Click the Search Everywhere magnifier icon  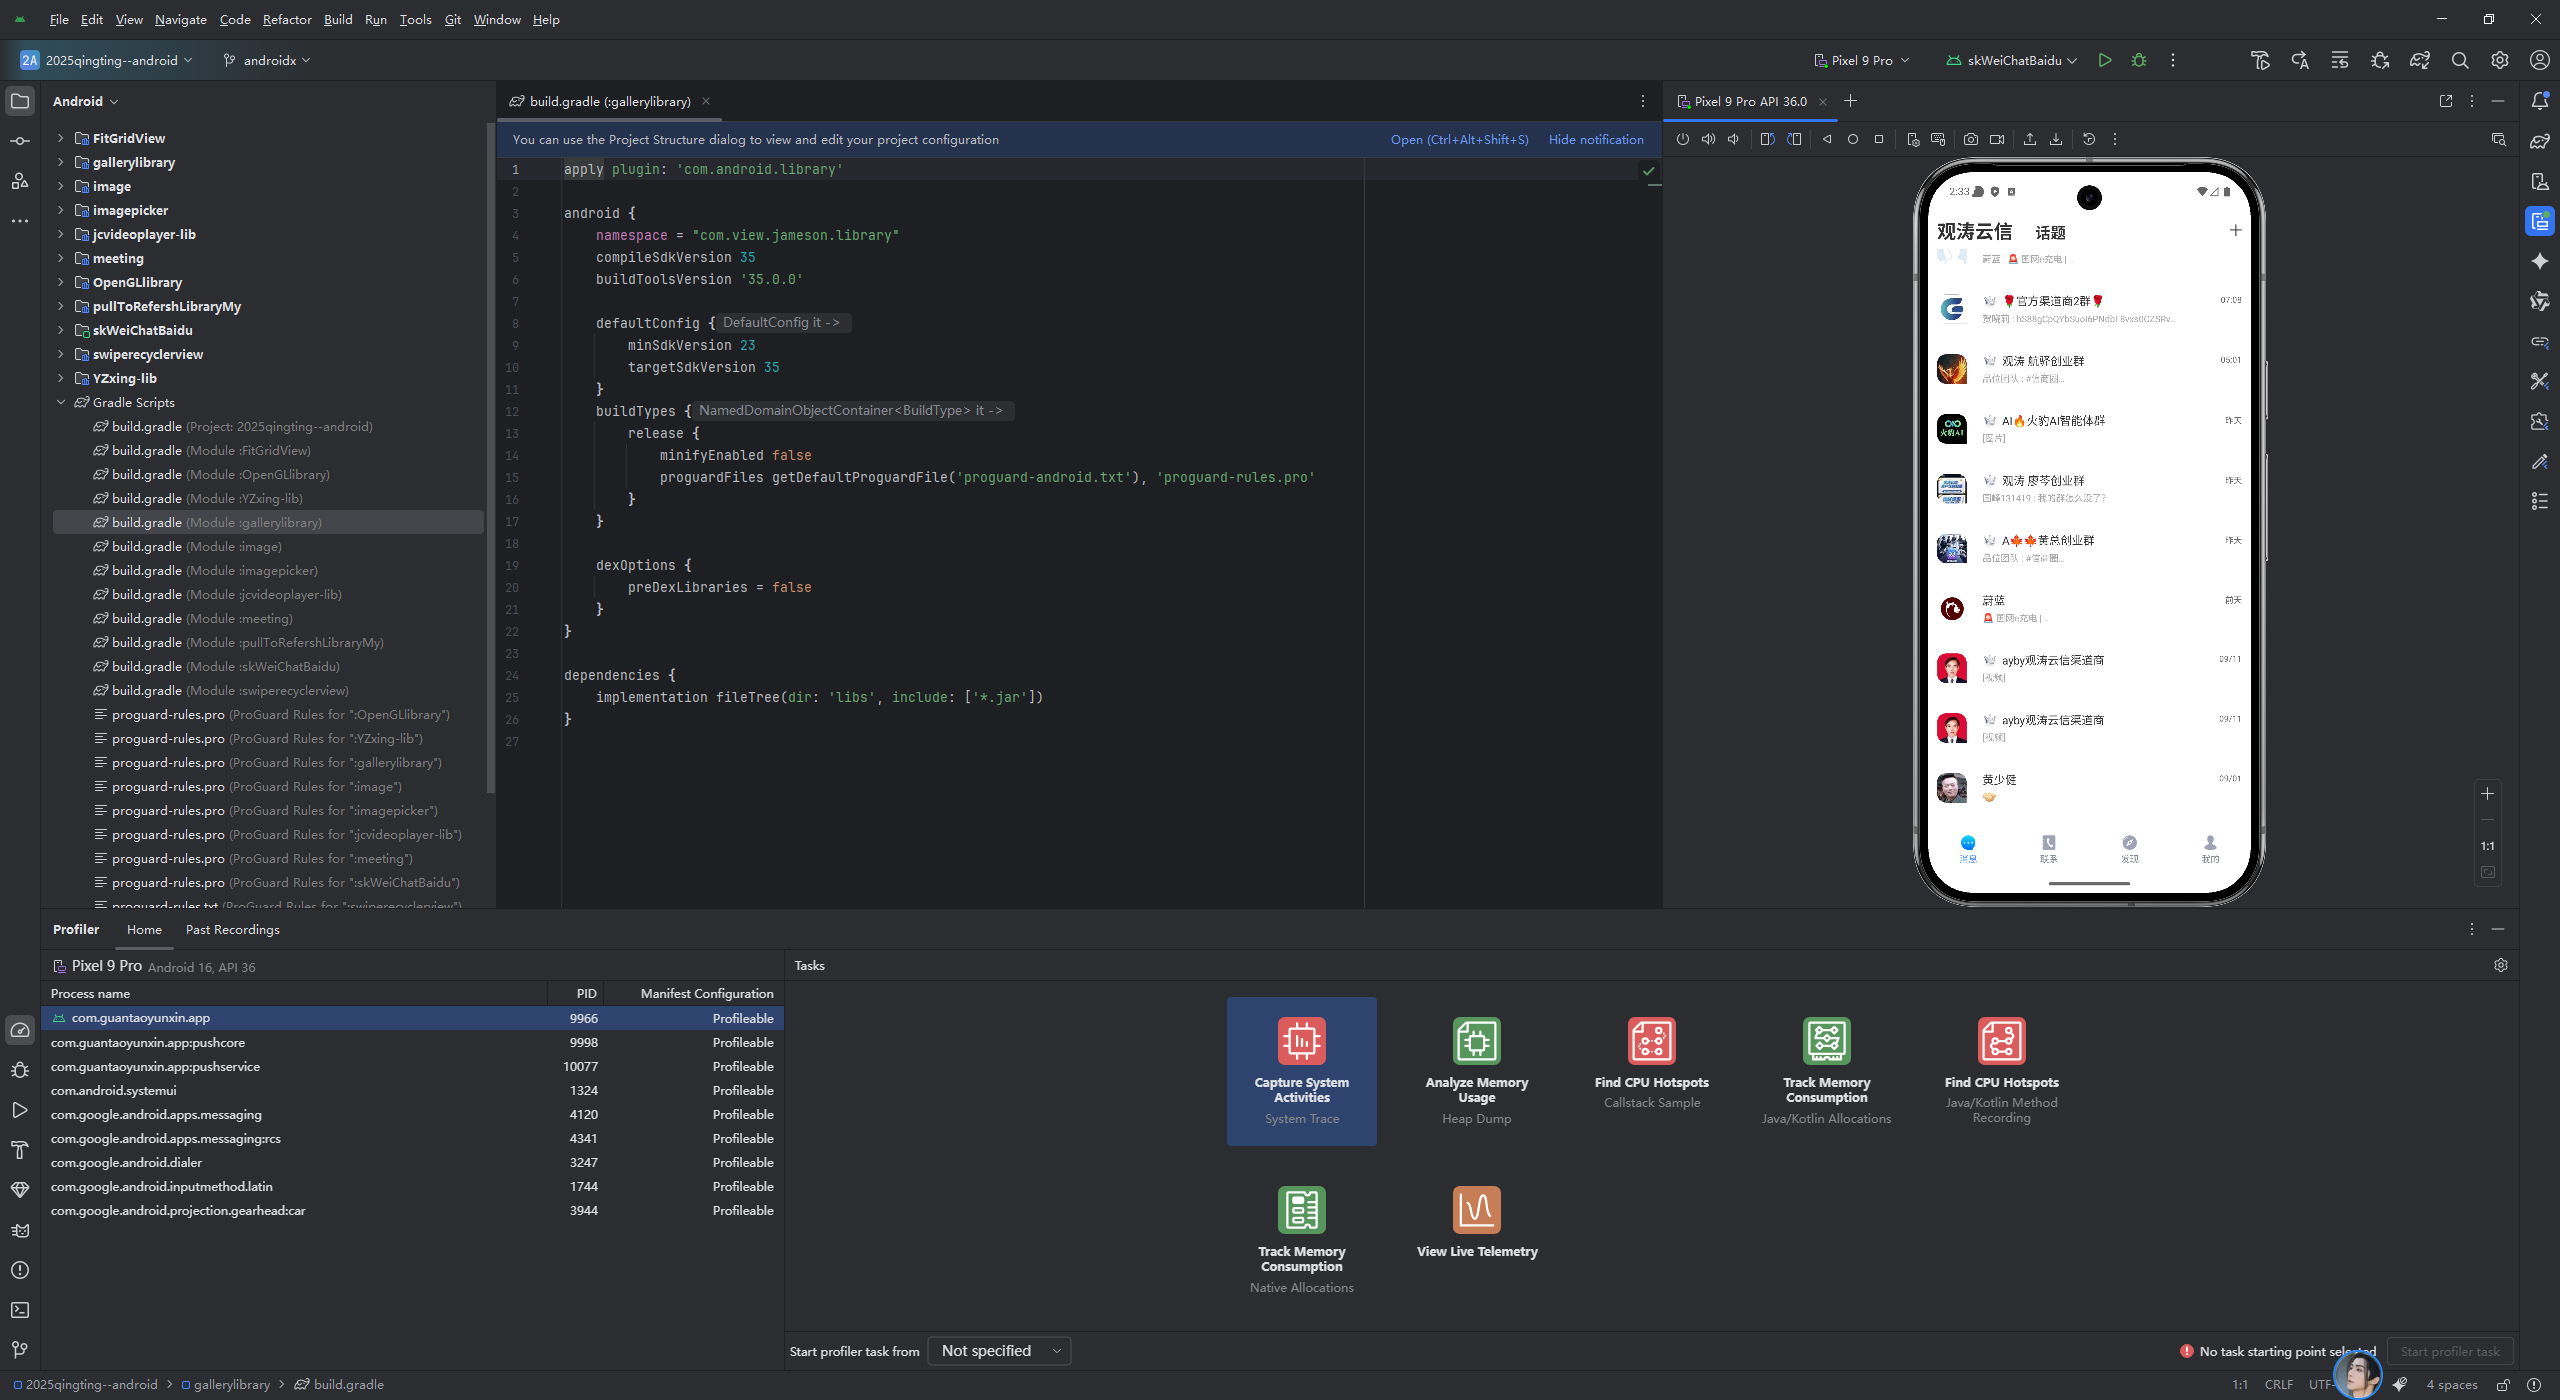tap(2459, 60)
